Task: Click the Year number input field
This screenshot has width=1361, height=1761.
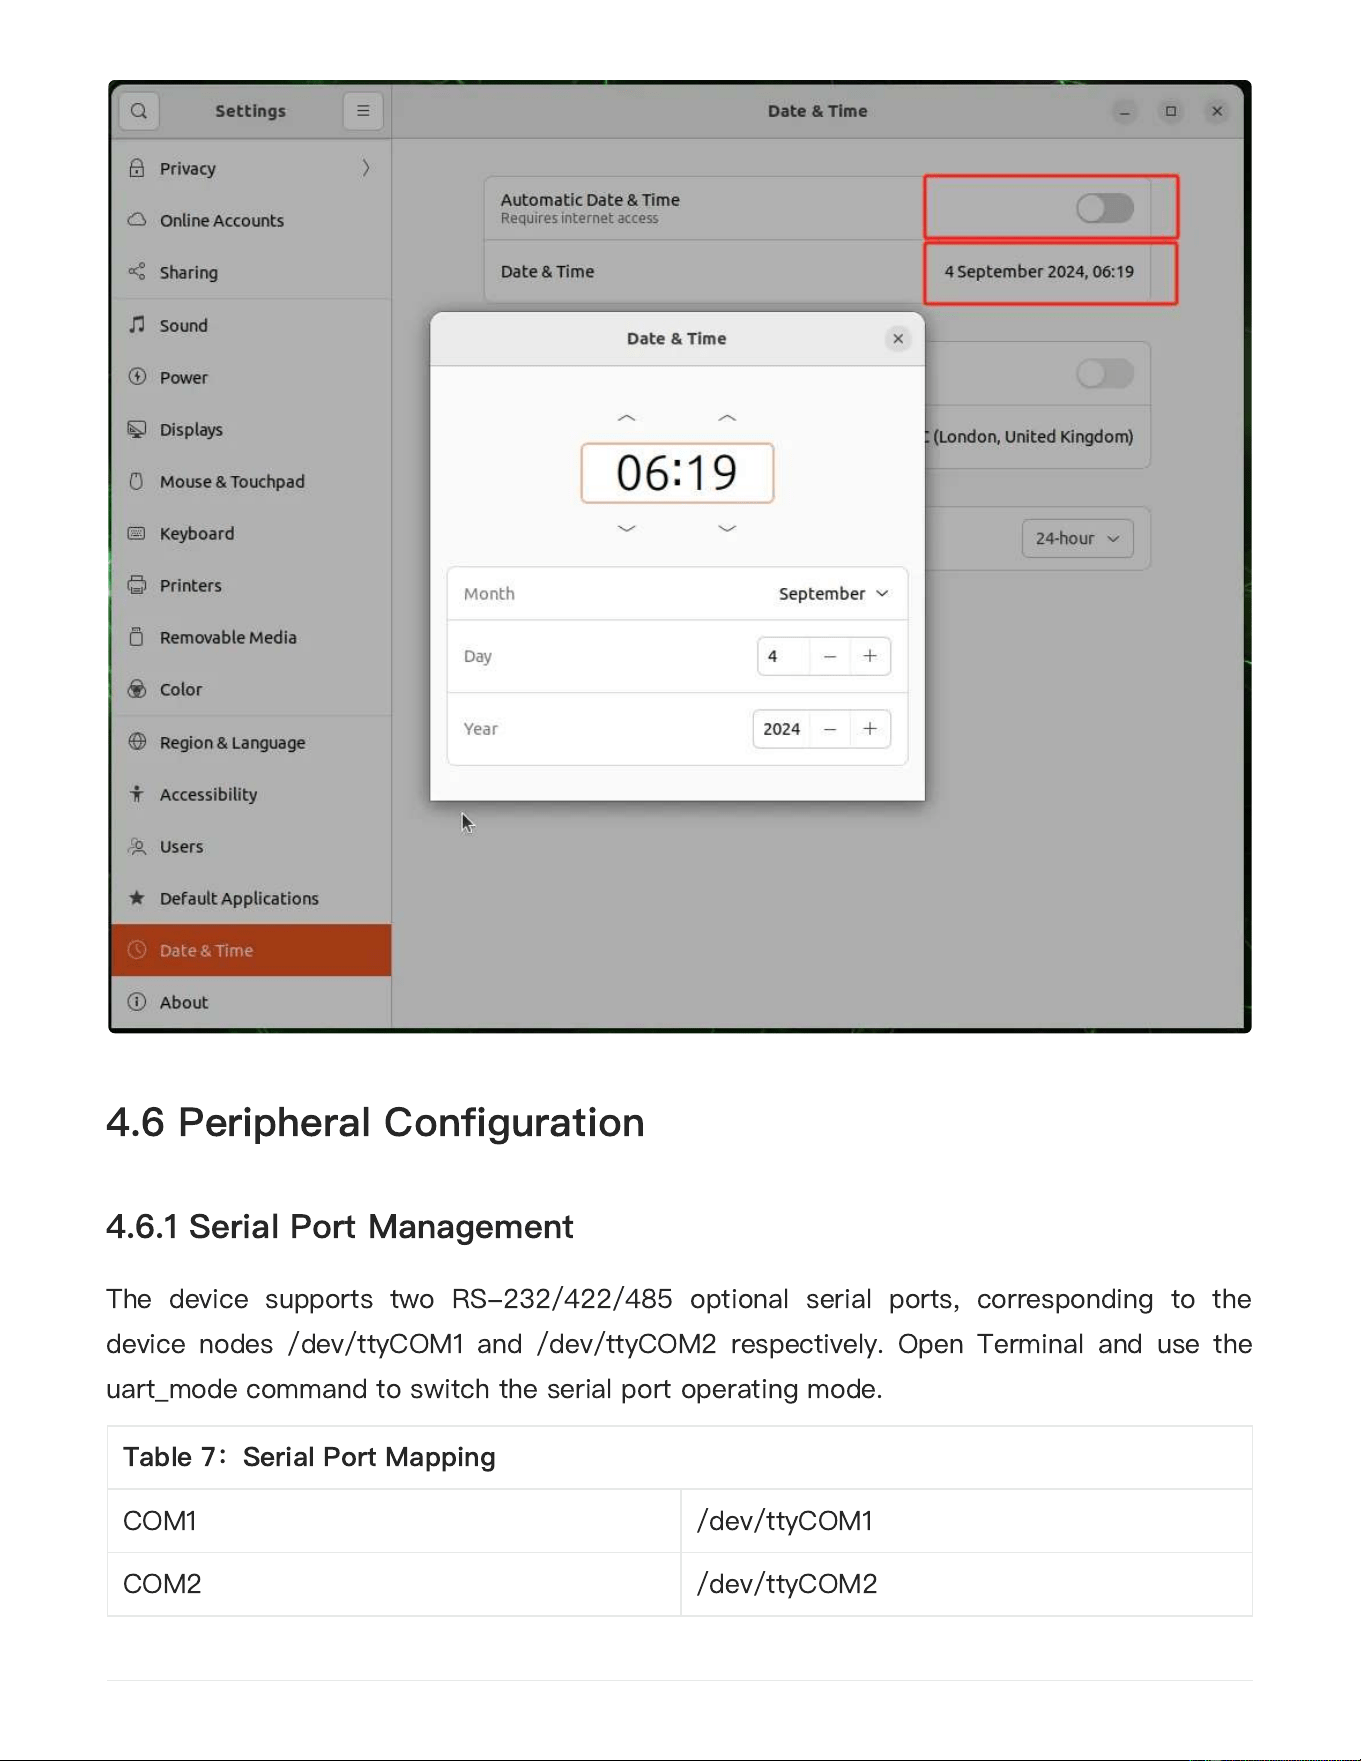Action: tap(782, 729)
